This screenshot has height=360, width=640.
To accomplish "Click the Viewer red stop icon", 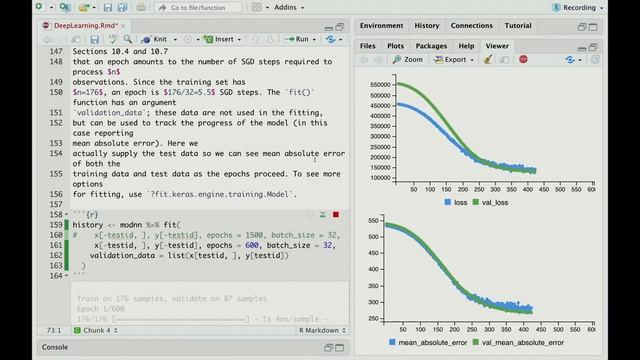I will [x=523, y=60].
